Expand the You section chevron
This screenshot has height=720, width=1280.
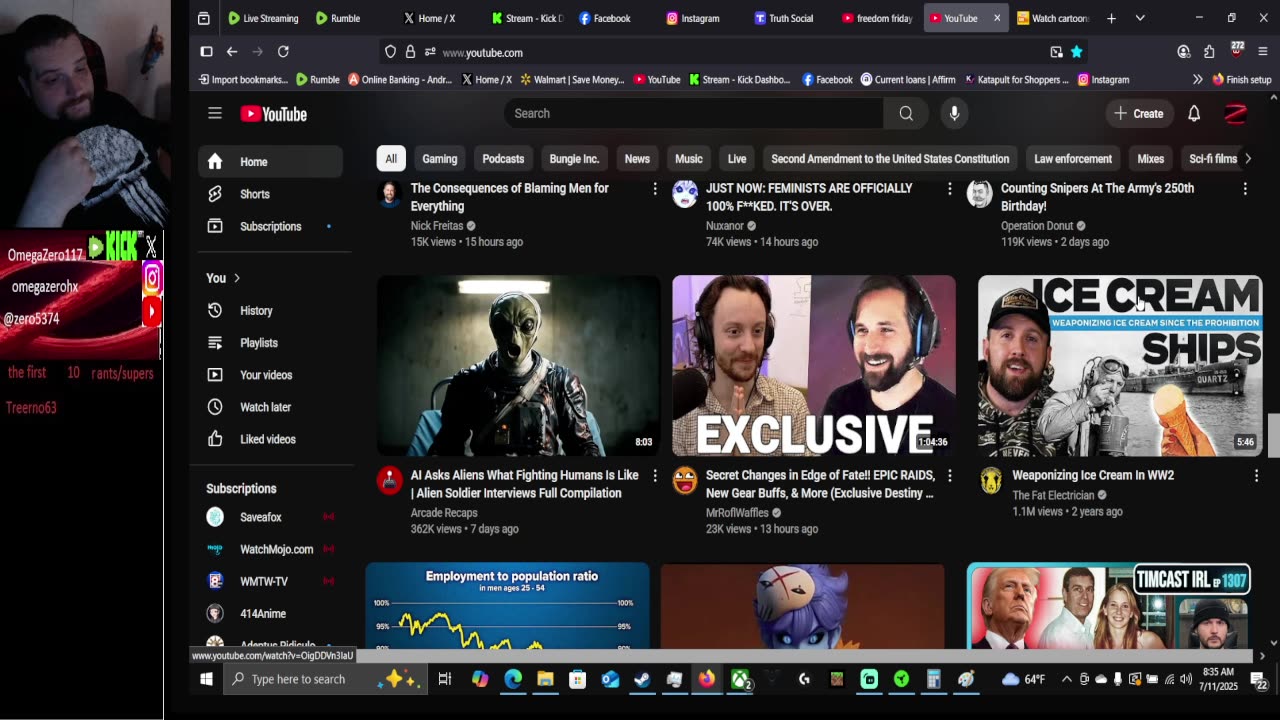(x=237, y=278)
